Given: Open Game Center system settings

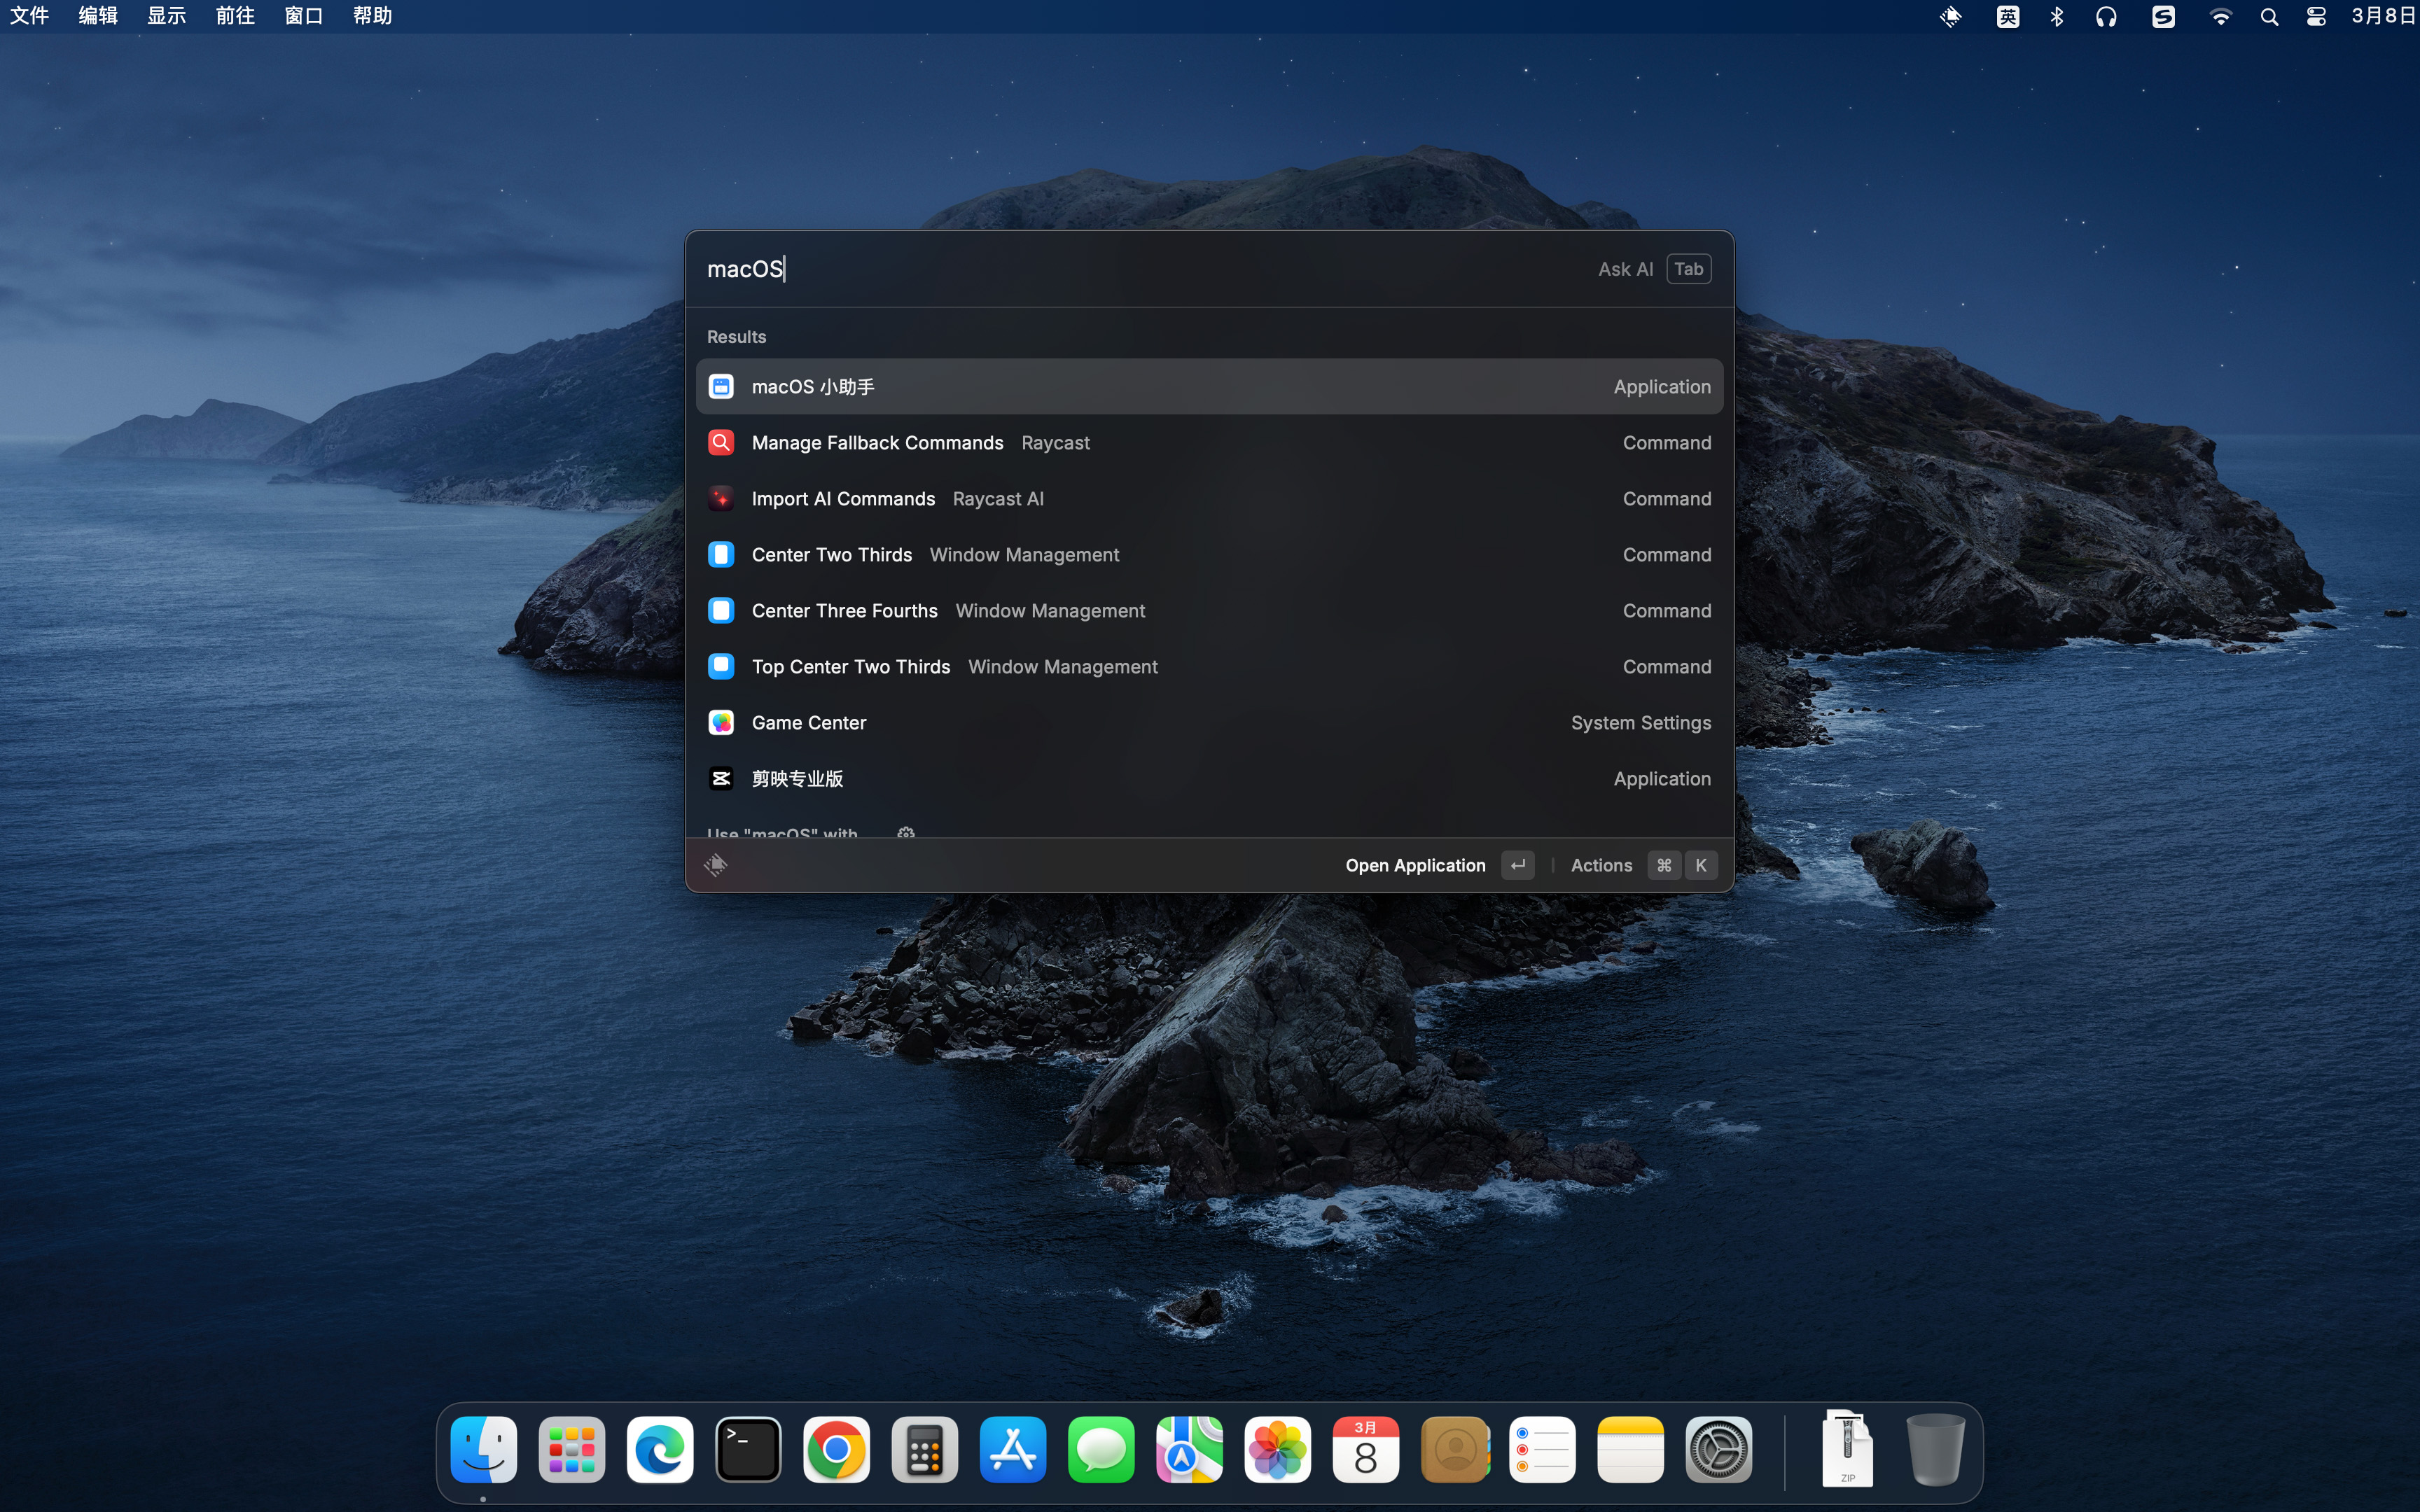Looking at the screenshot, I should (x=1209, y=722).
